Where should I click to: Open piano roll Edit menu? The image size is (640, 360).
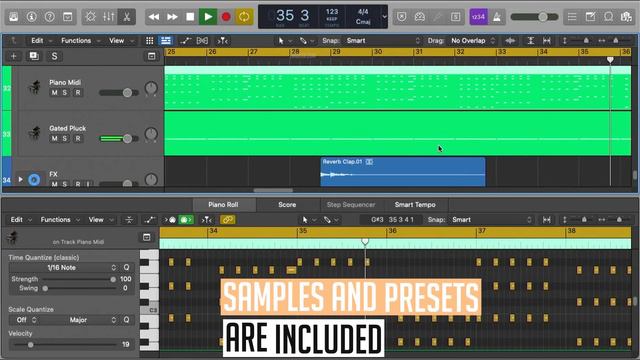[21, 220]
